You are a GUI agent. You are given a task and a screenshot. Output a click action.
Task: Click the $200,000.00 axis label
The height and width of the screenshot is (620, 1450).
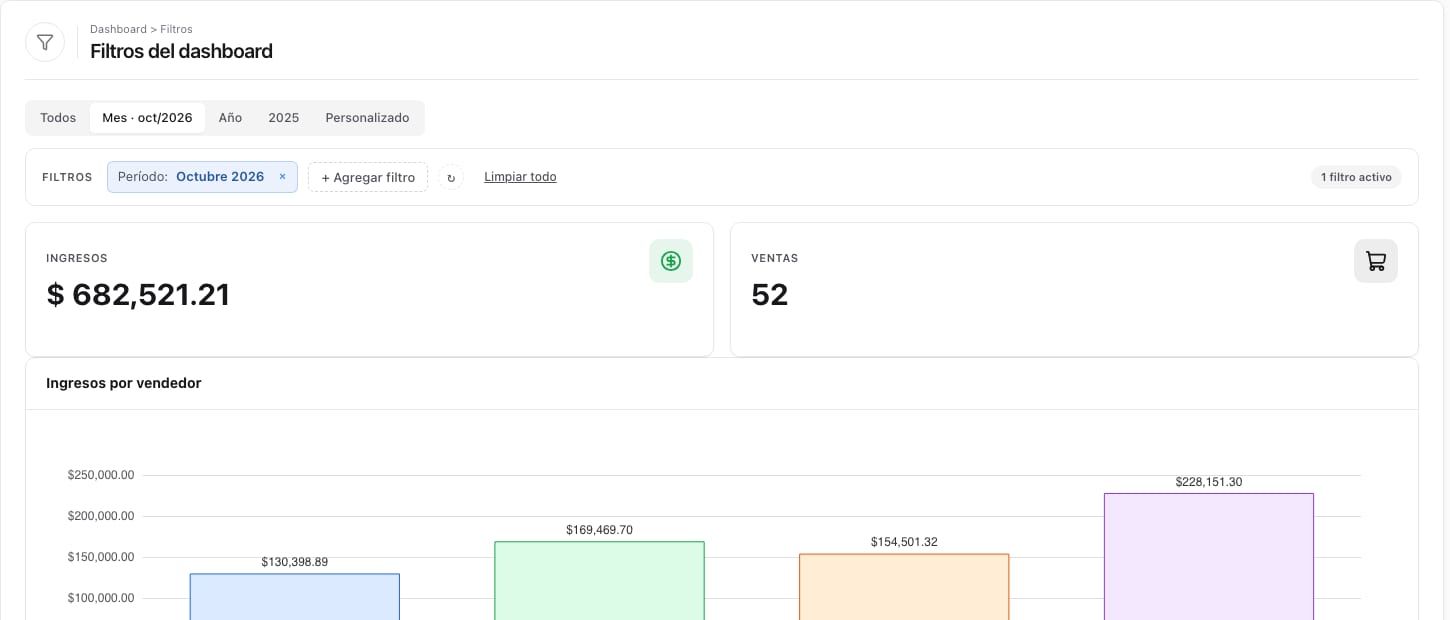[x=101, y=516]
